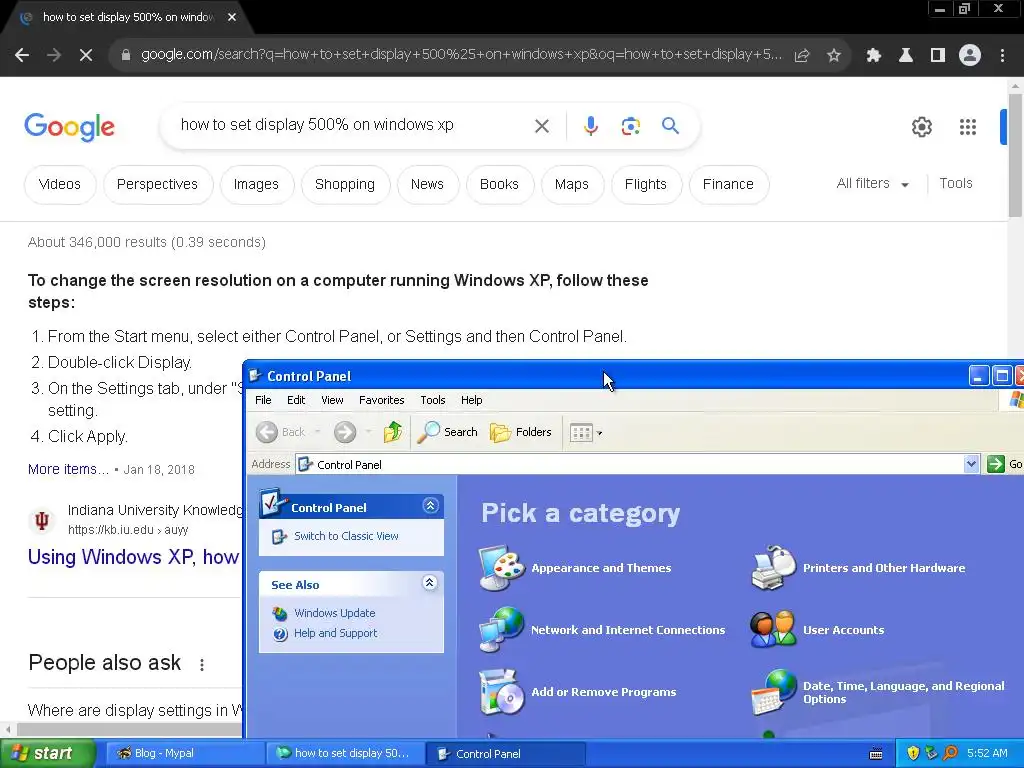Search by image with Google Lens
This screenshot has height=768, width=1024.
coord(630,126)
